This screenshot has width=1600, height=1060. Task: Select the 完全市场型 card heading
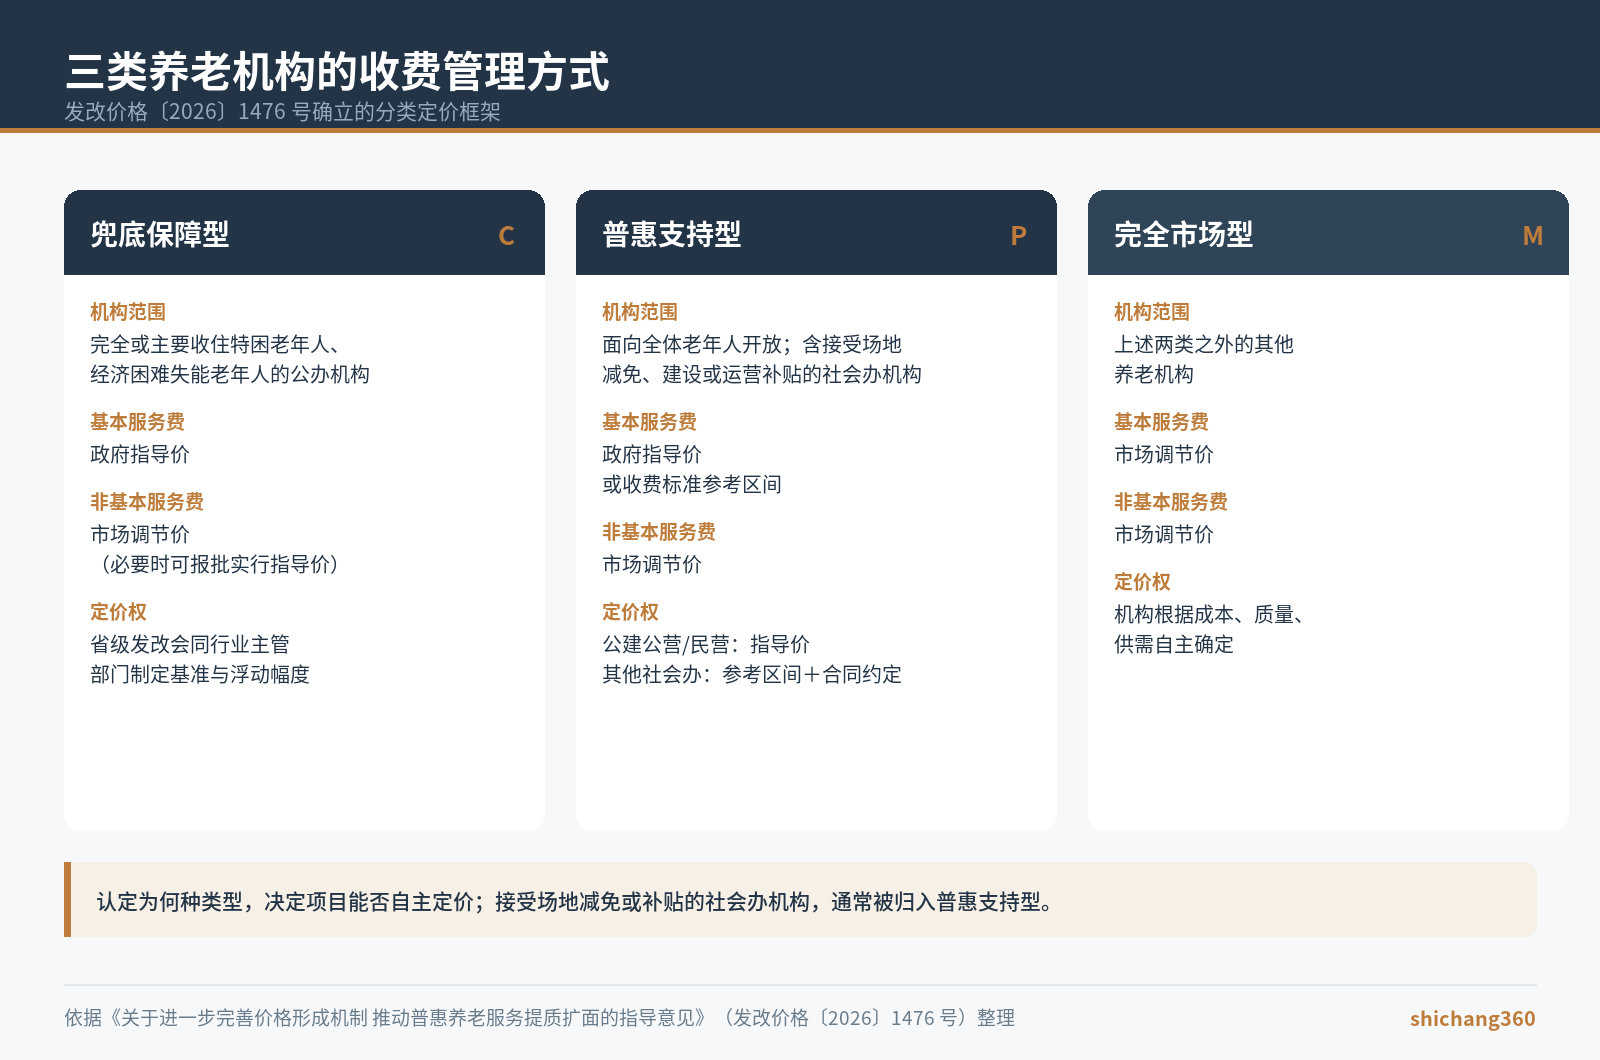(1184, 234)
